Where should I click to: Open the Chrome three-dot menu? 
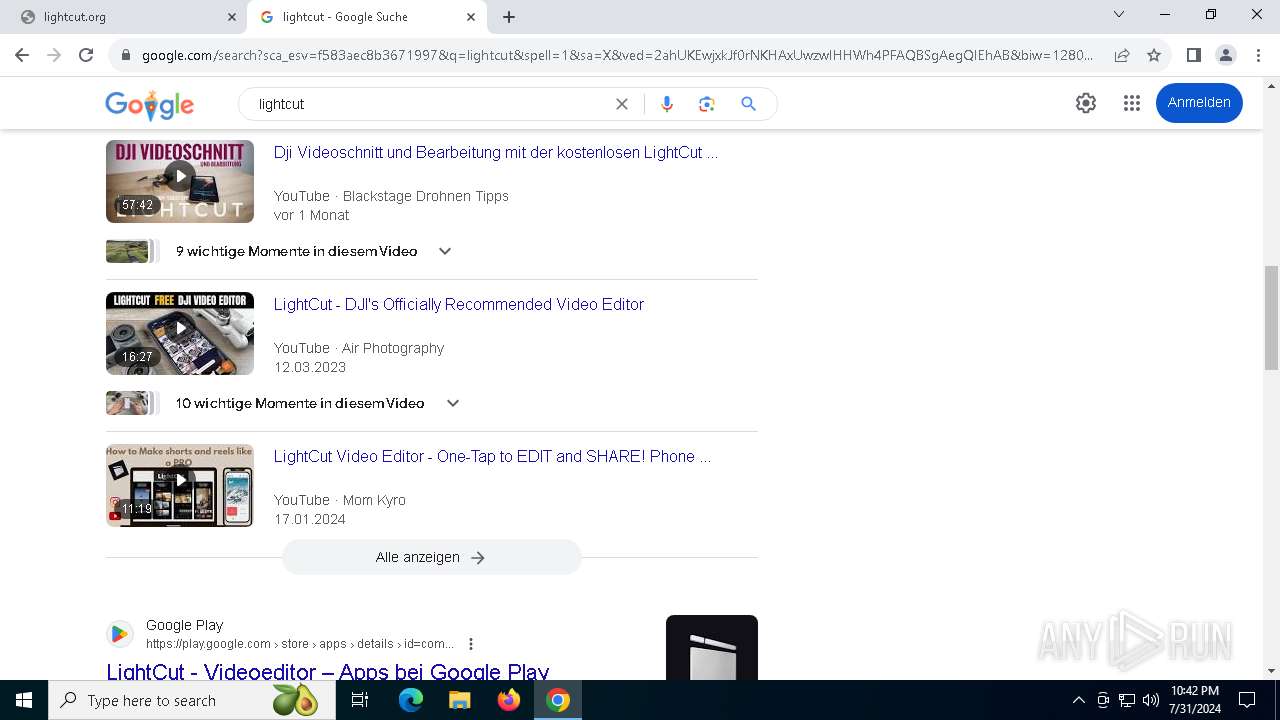[x=1258, y=55]
